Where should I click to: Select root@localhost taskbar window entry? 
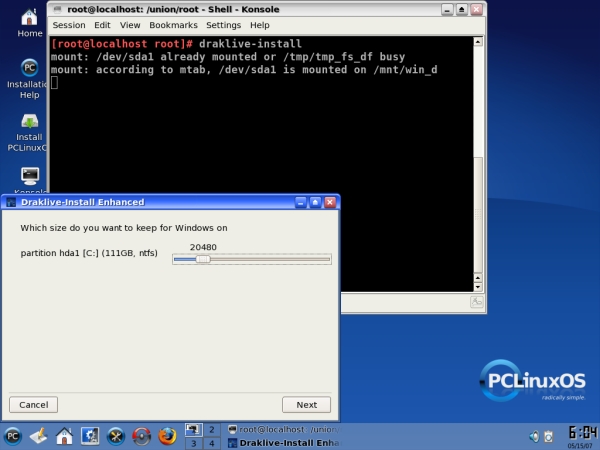[x=283, y=430]
